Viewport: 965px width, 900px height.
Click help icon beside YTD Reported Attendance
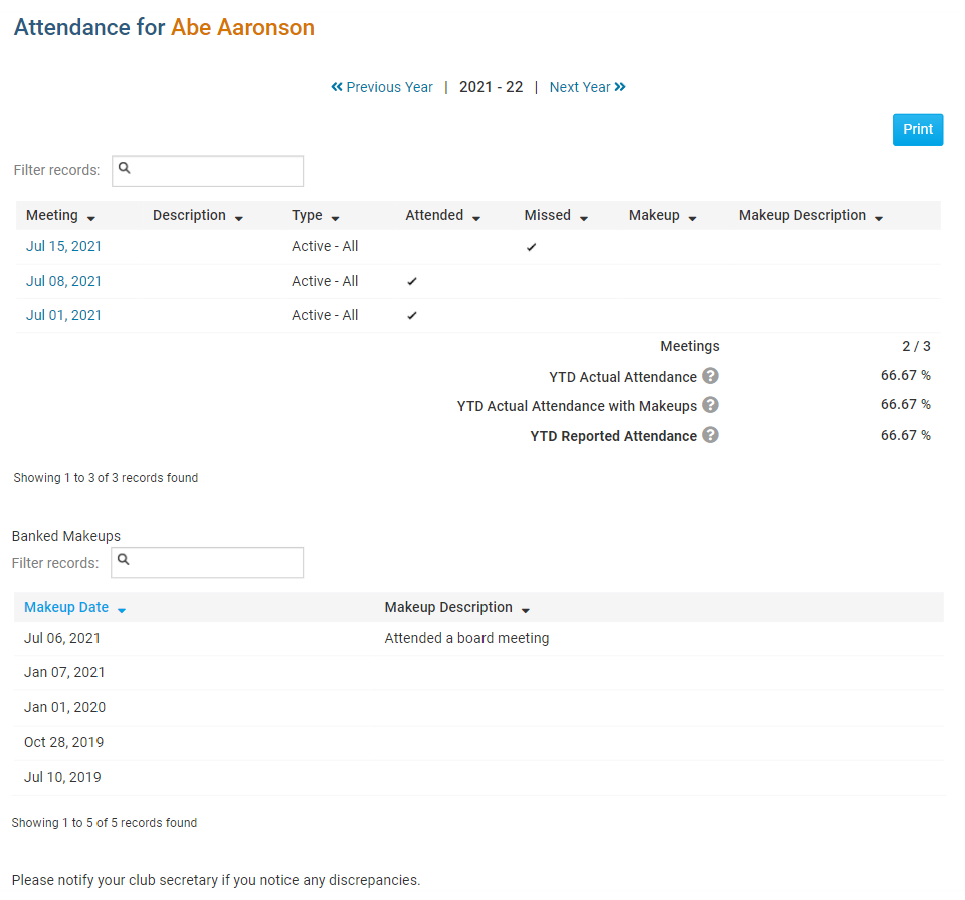(x=710, y=435)
